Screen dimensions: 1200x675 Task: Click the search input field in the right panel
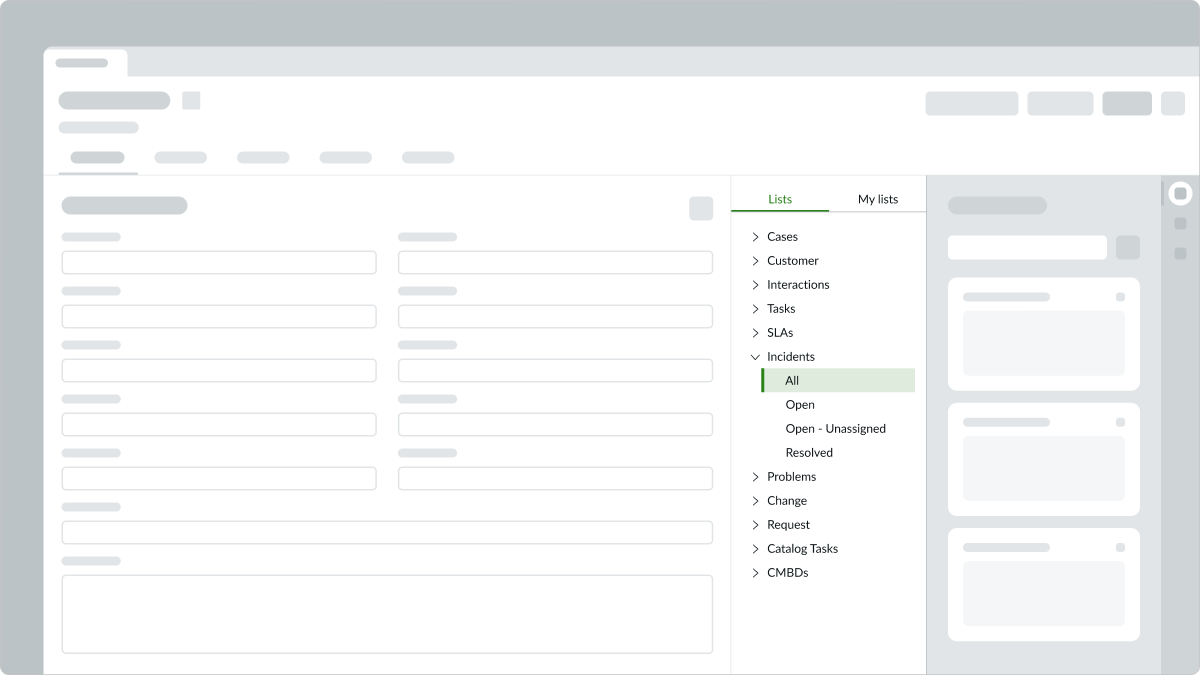(x=1027, y=247)
